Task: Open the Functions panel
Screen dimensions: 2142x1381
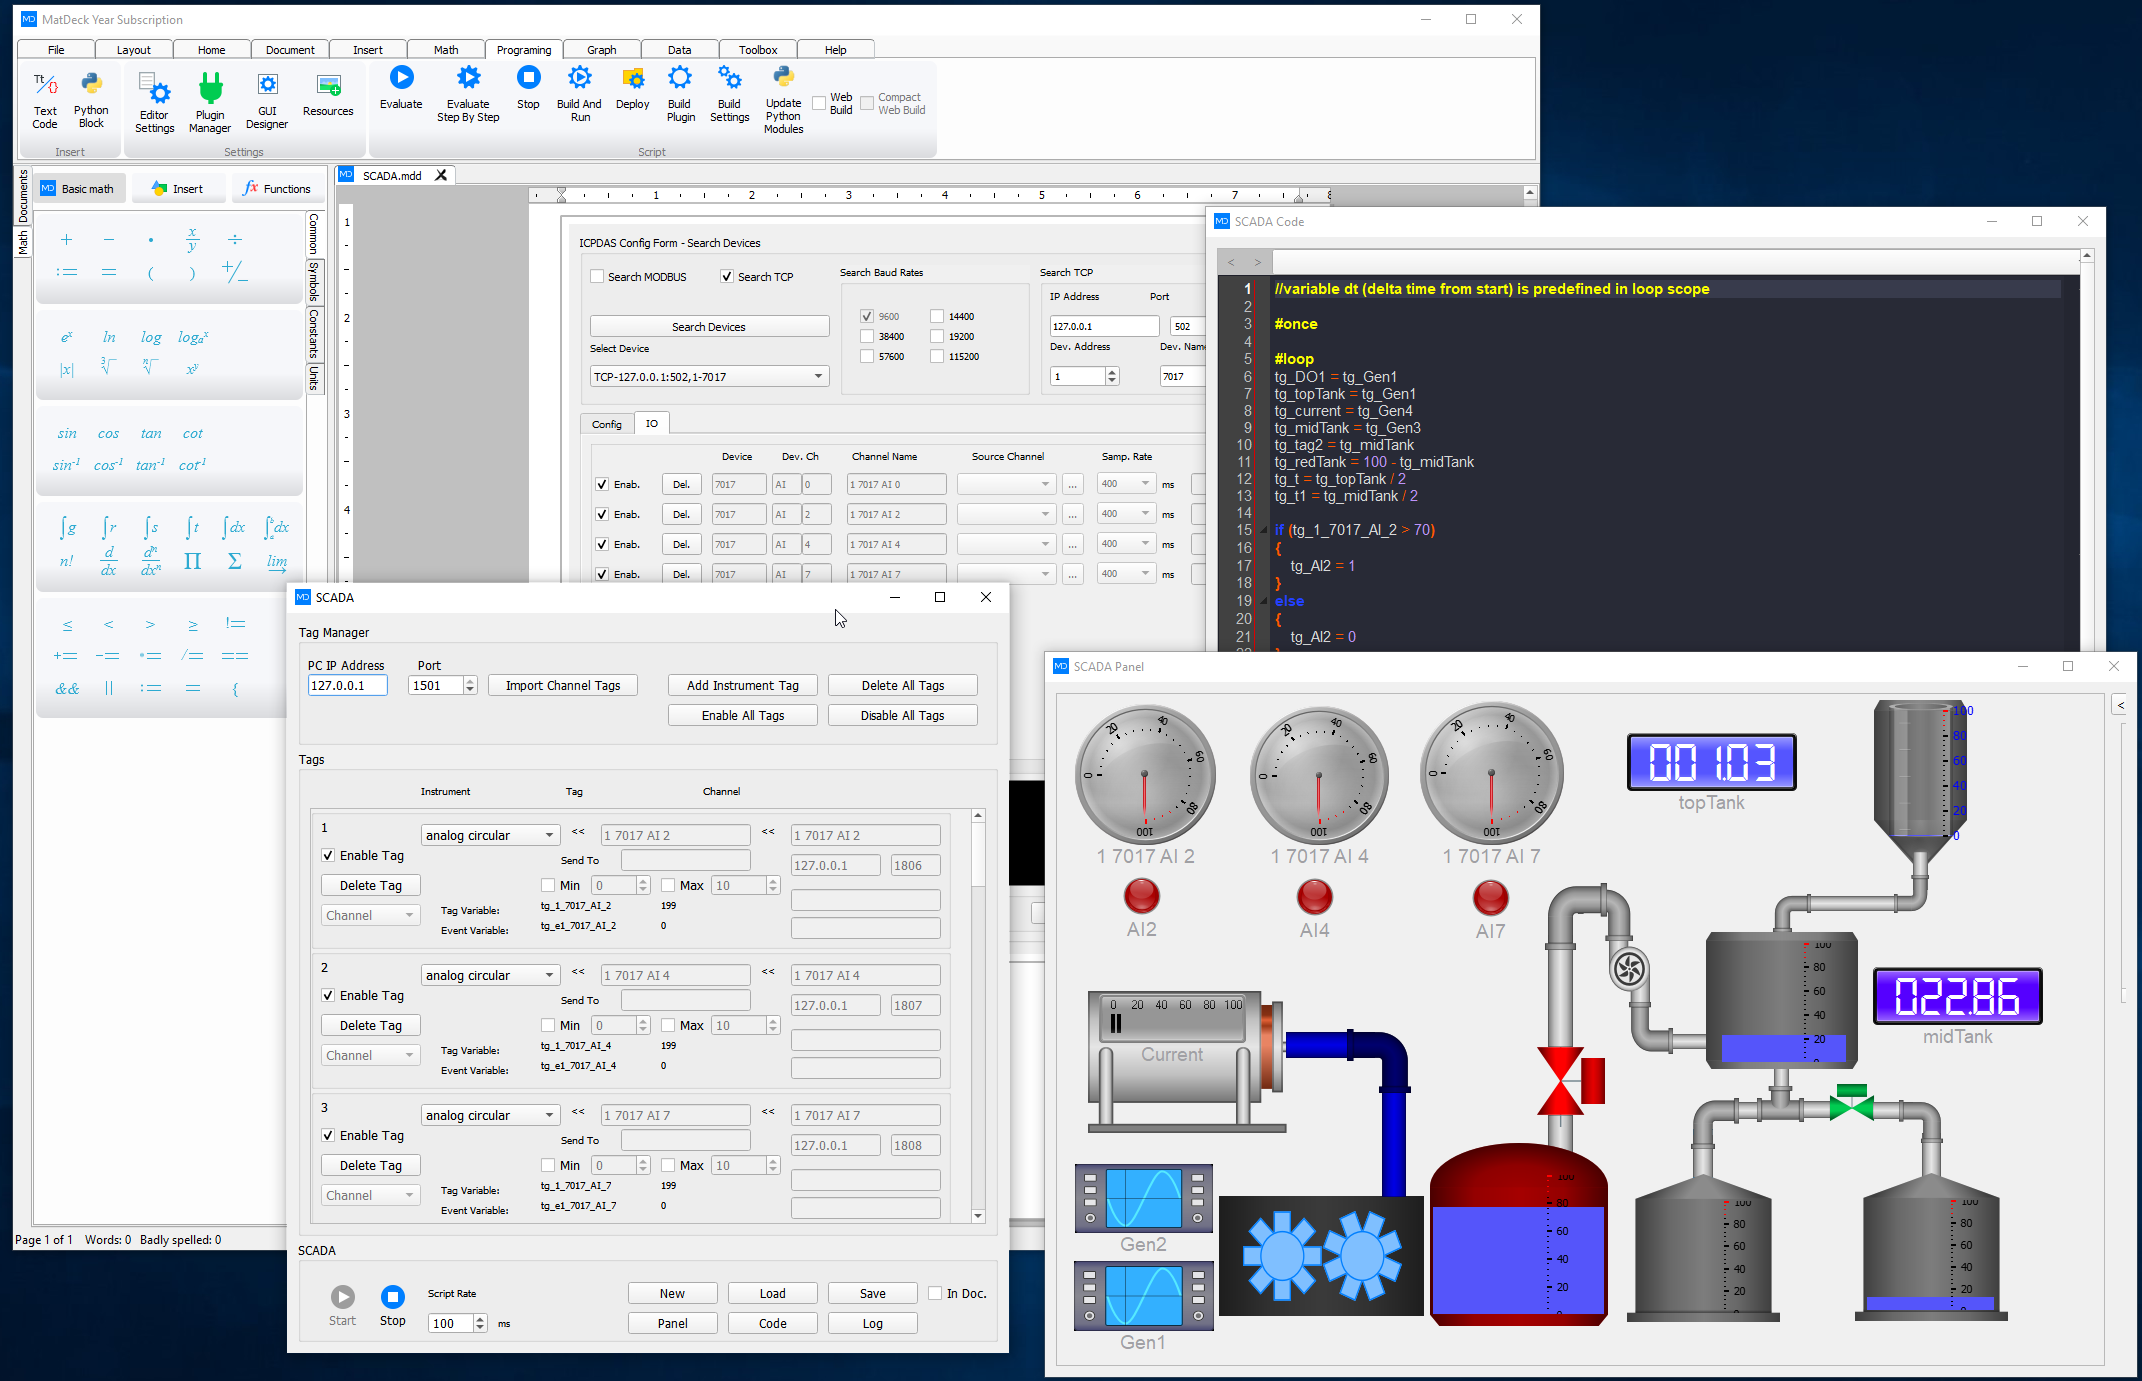Action: pyautogui.click(x=278, y=188)
